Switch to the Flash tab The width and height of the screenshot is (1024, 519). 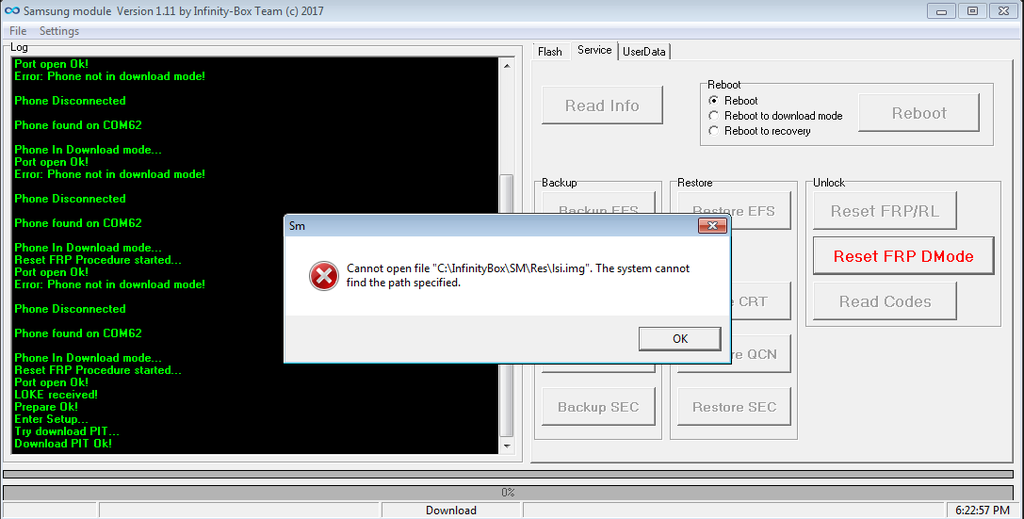(550, 52)
